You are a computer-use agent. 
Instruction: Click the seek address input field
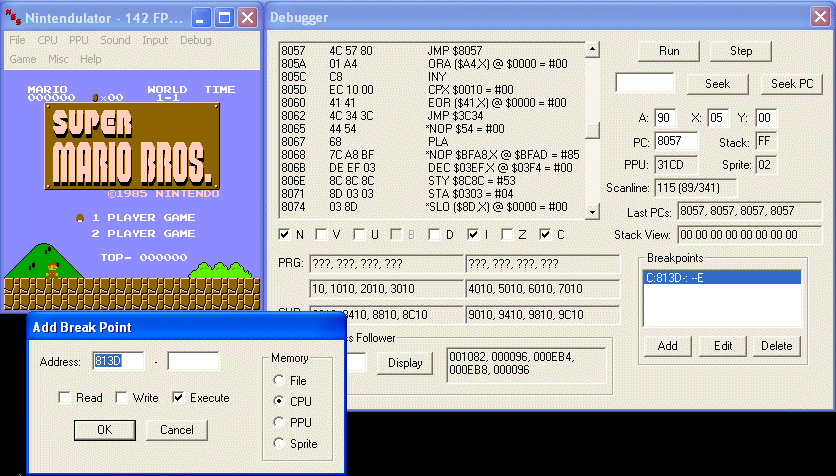tap(645, 83)
